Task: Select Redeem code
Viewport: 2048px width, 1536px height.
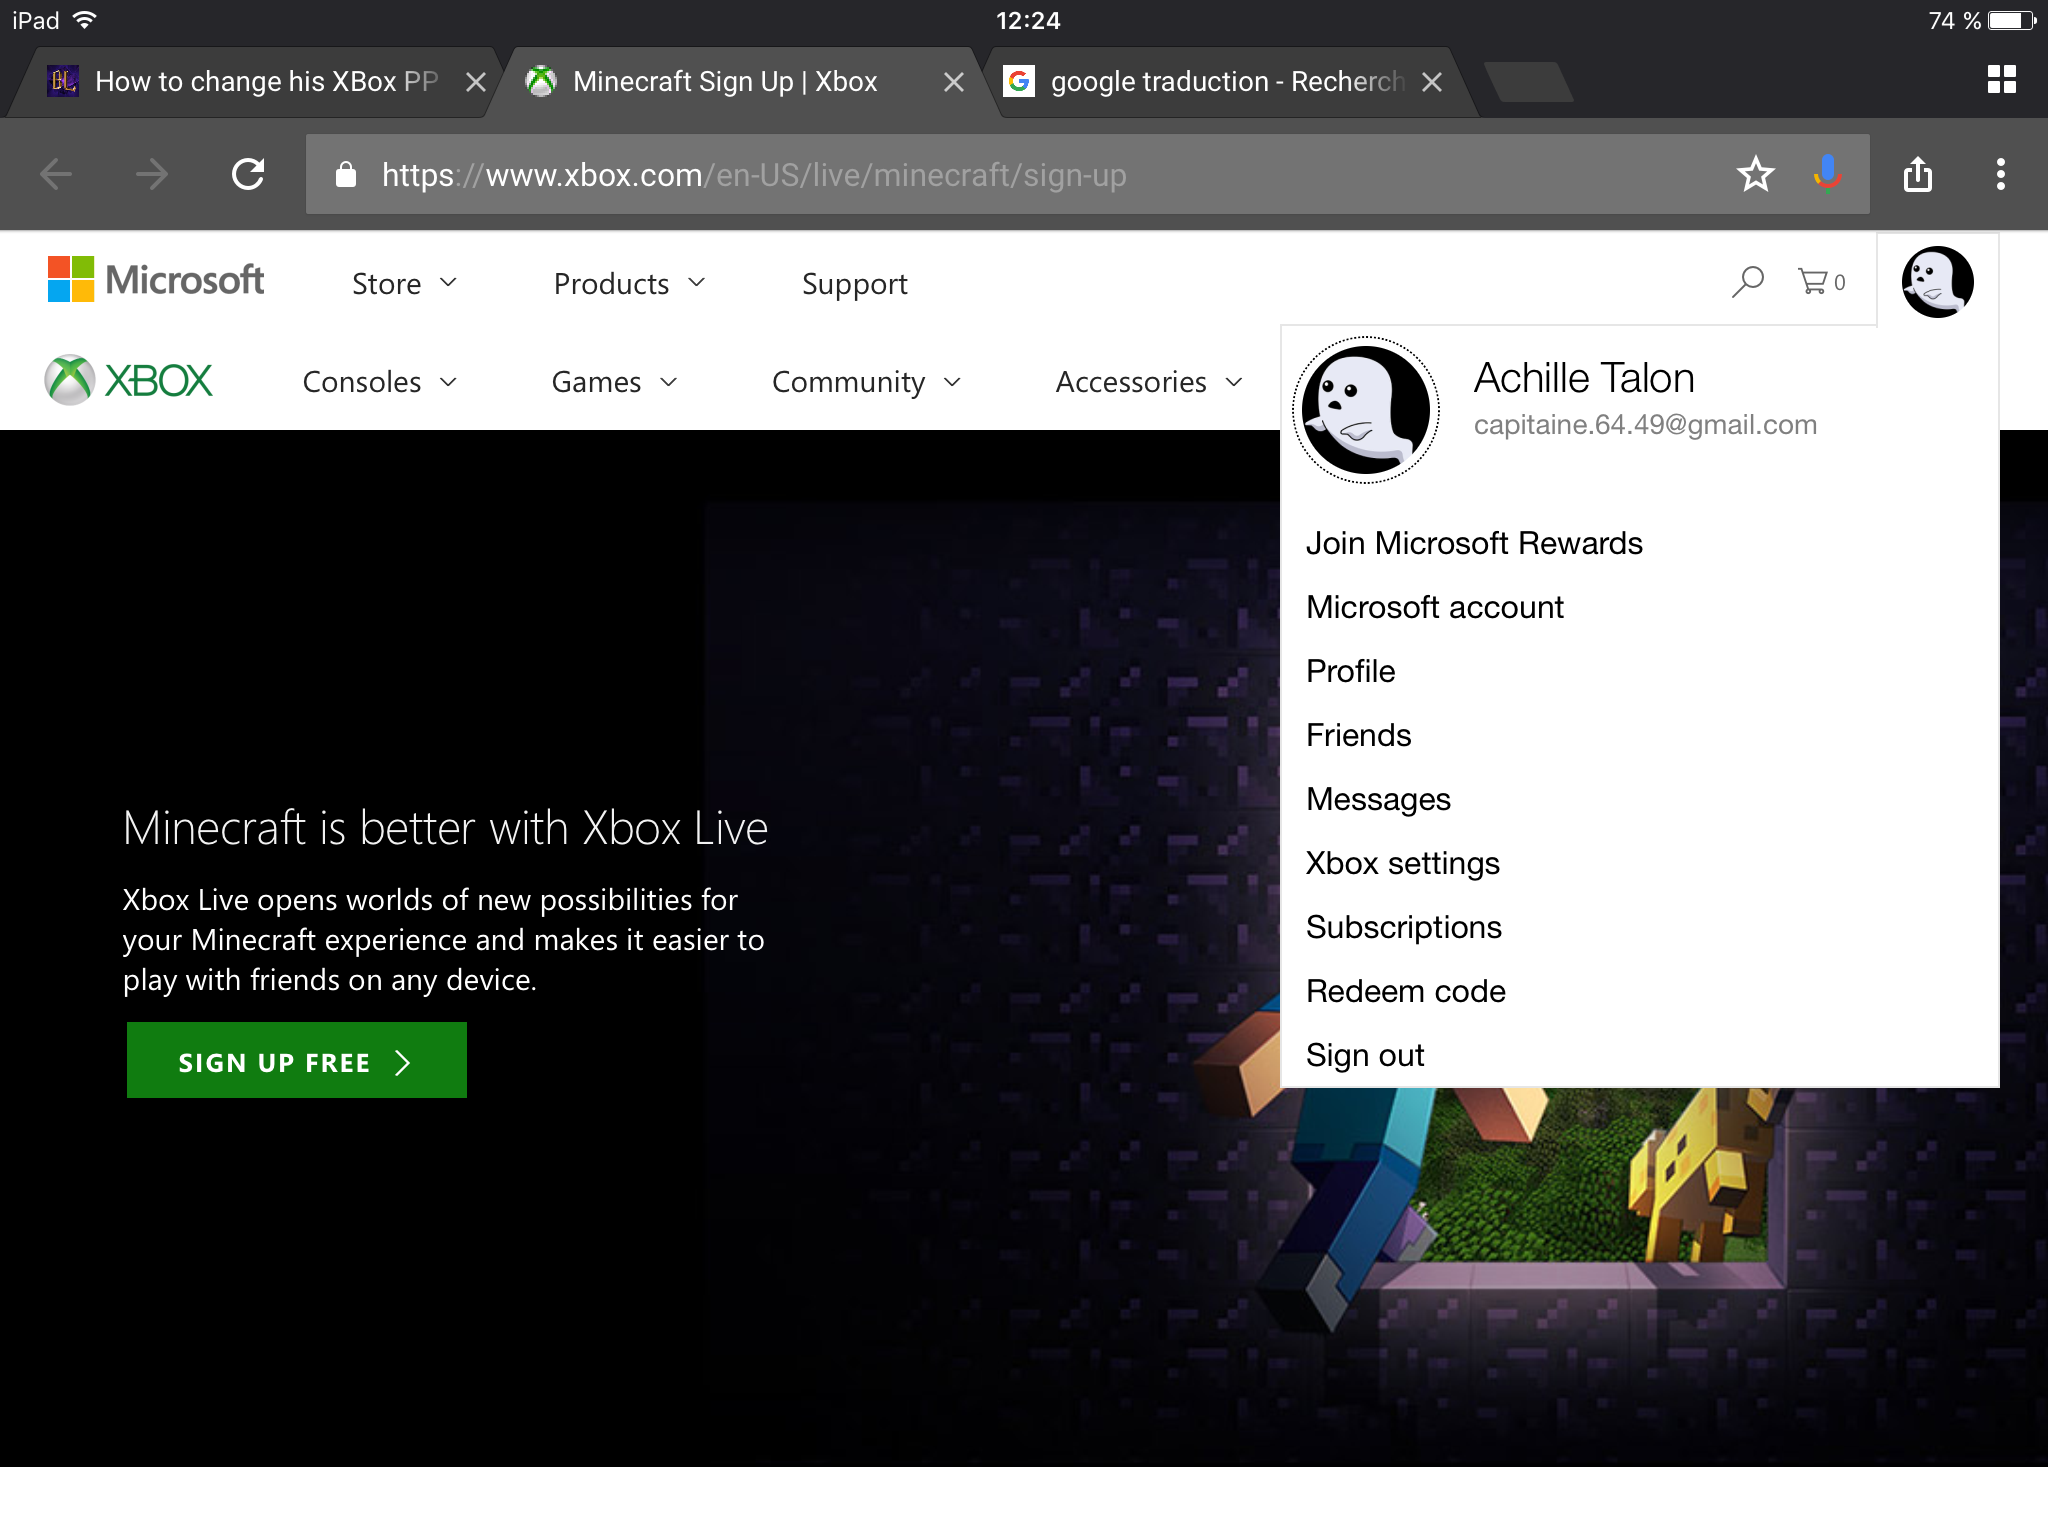Action: click(x=1406, y=991)
